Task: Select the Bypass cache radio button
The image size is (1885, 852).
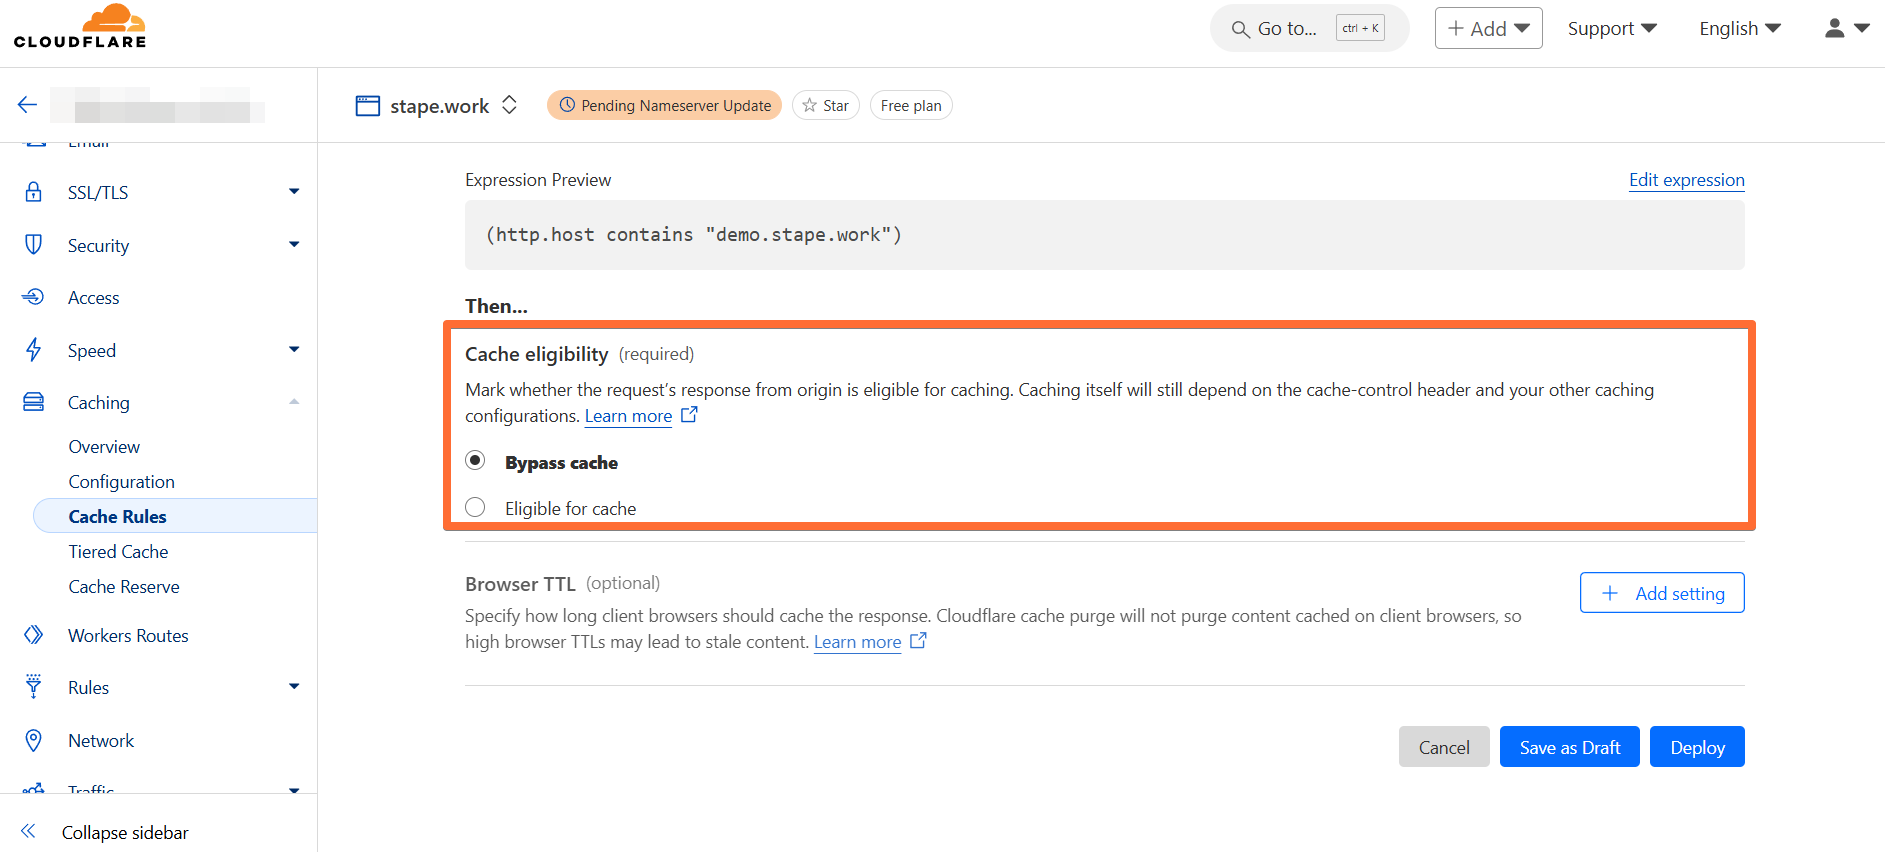Action: [475, 460]
